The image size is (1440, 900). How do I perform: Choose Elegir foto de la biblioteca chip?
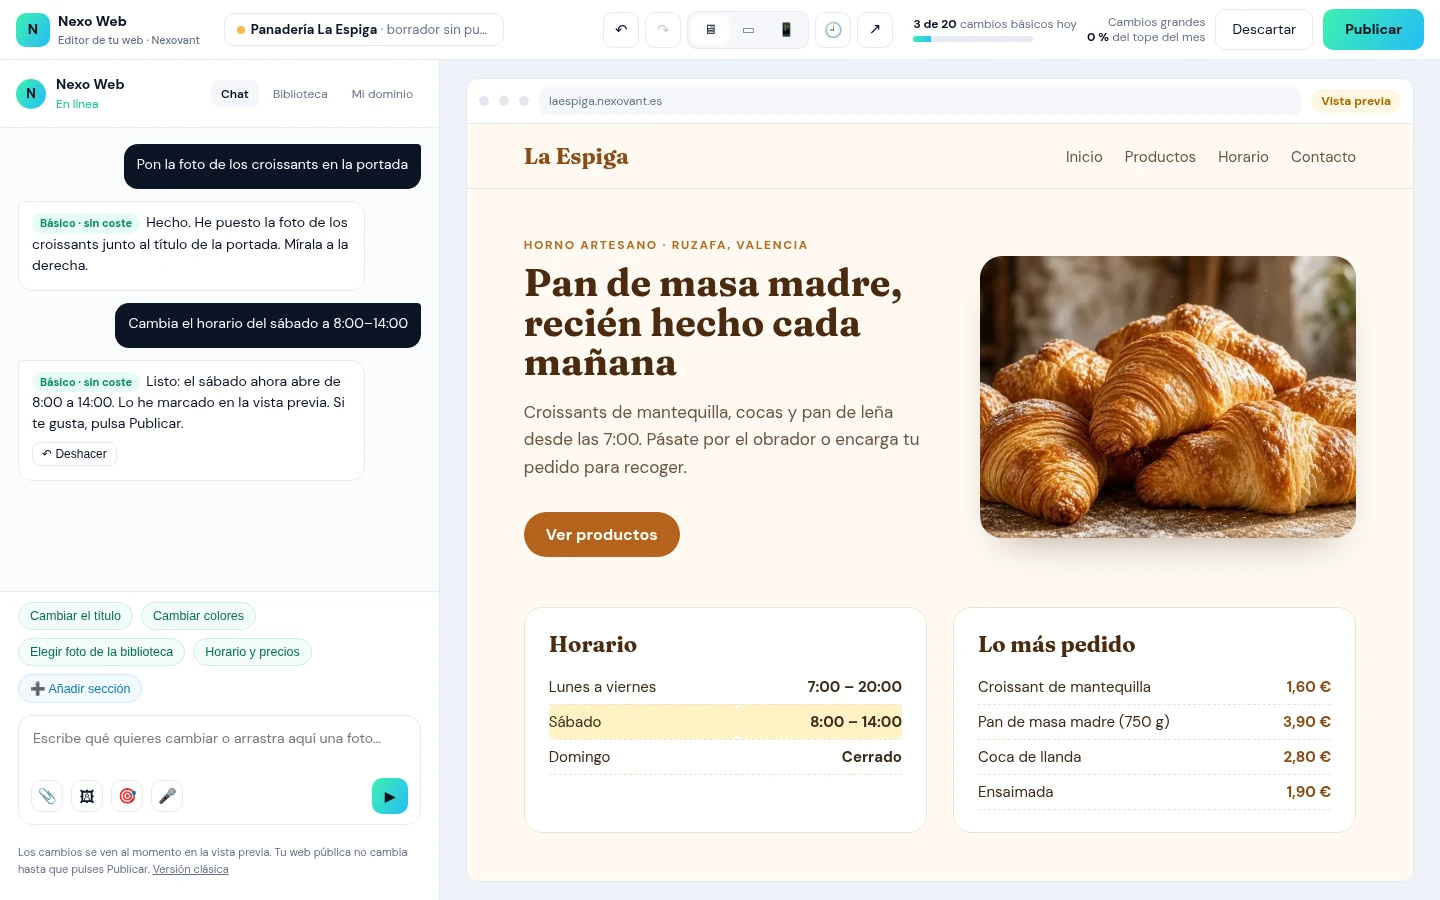coord(101,652)
